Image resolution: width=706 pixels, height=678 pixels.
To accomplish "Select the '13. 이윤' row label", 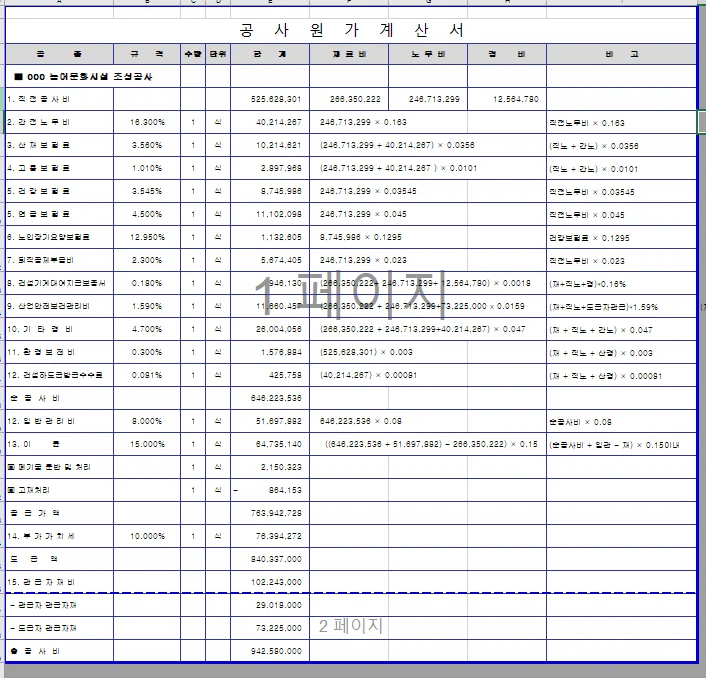I will [x=59, y=444].
